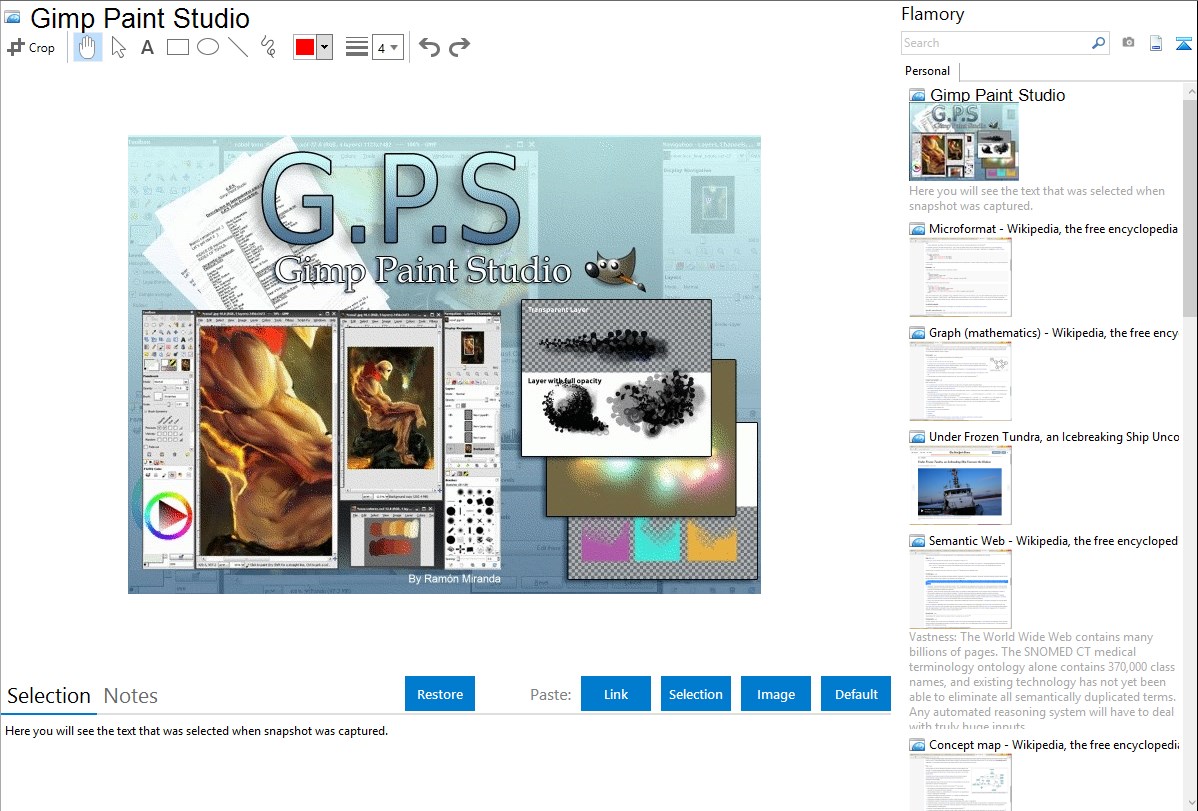Click the document page icon beside the camera

(x=1156, y=43)
